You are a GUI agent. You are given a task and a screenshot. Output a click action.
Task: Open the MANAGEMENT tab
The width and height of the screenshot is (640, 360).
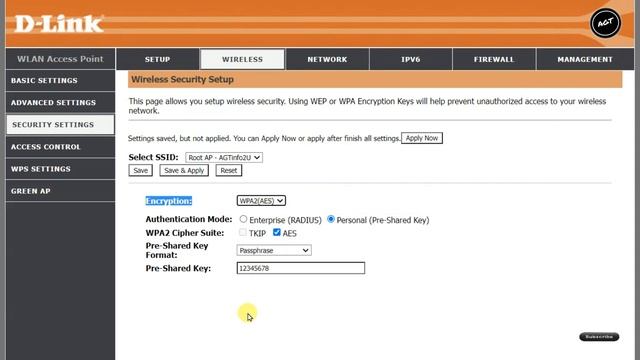585,59
